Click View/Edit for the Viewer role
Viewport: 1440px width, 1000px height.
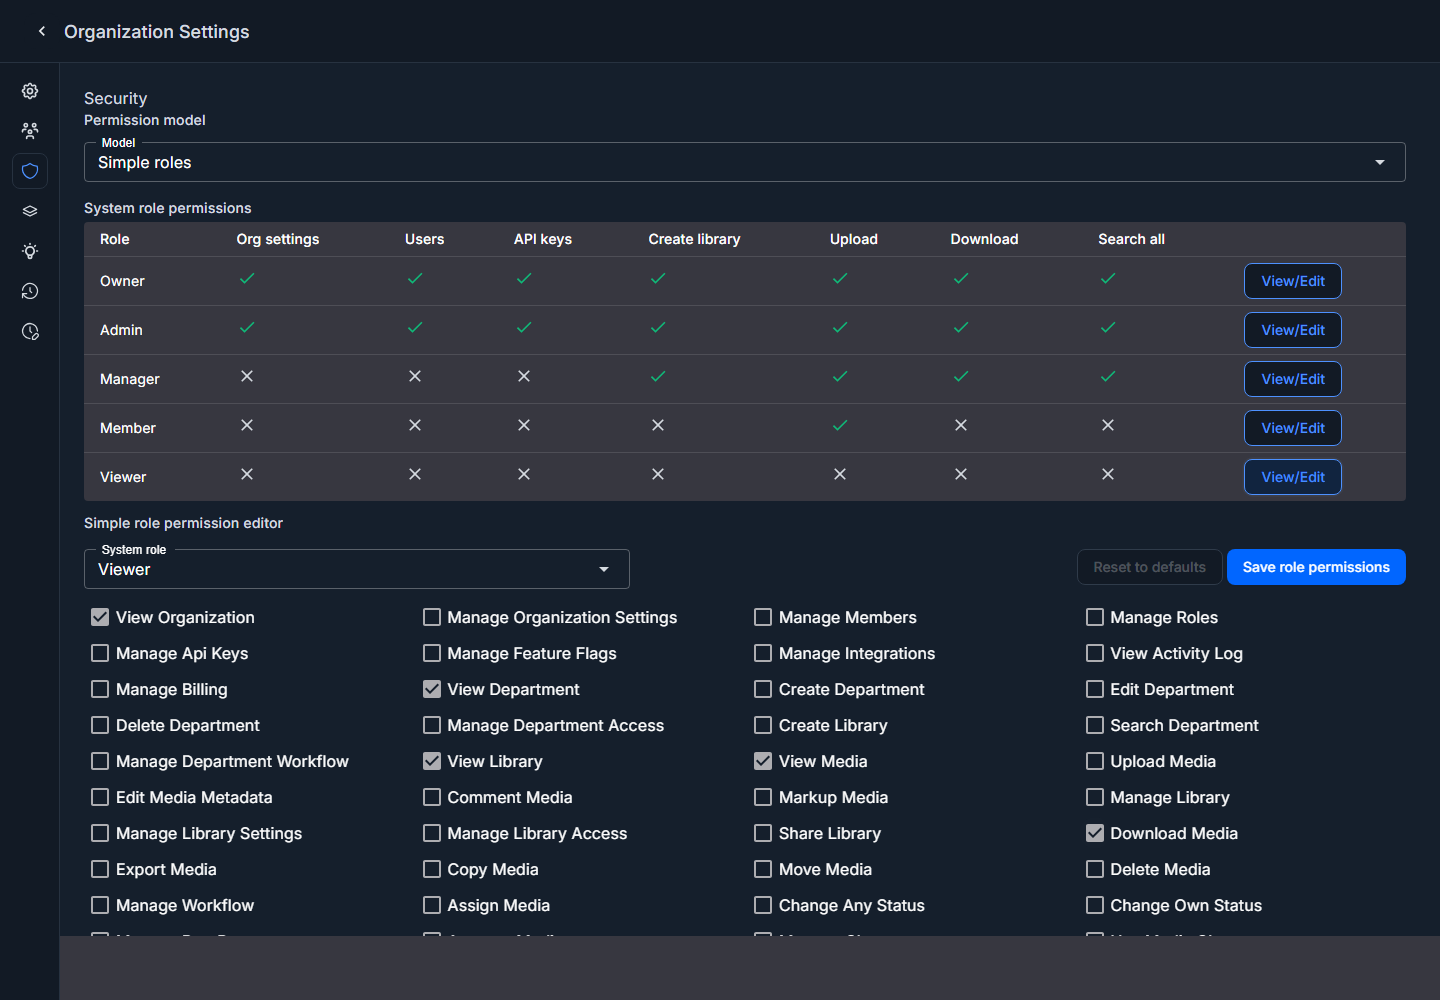[1293, 477]
